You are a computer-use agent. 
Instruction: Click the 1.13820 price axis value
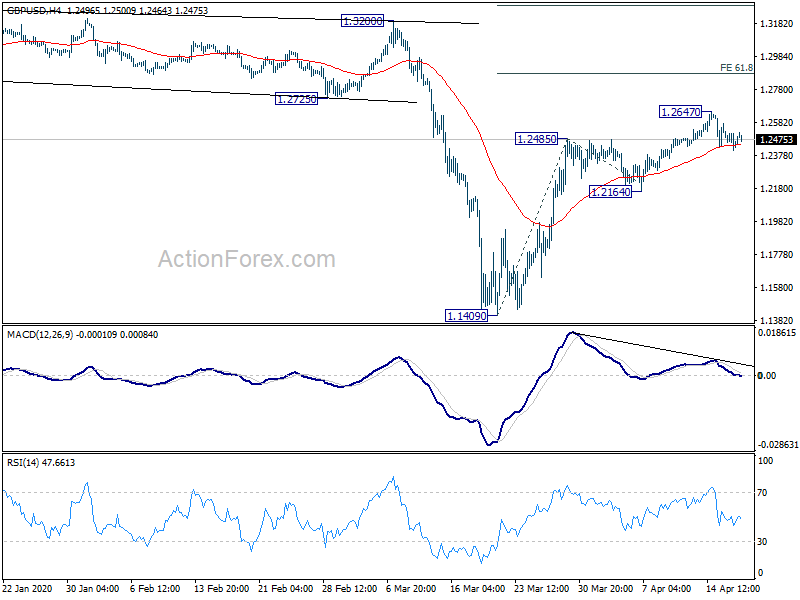(x=777, y=321)
